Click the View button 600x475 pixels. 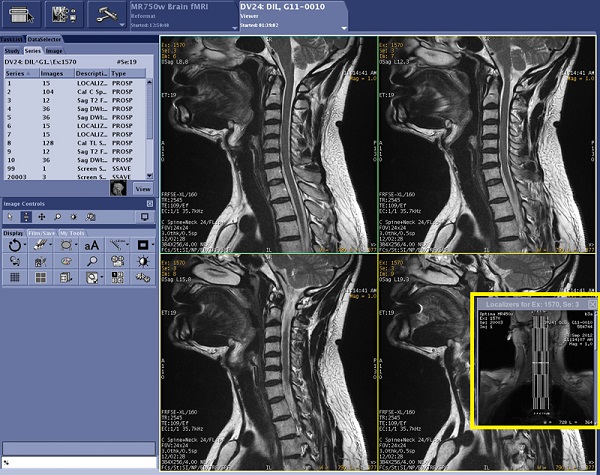(142, 188)
